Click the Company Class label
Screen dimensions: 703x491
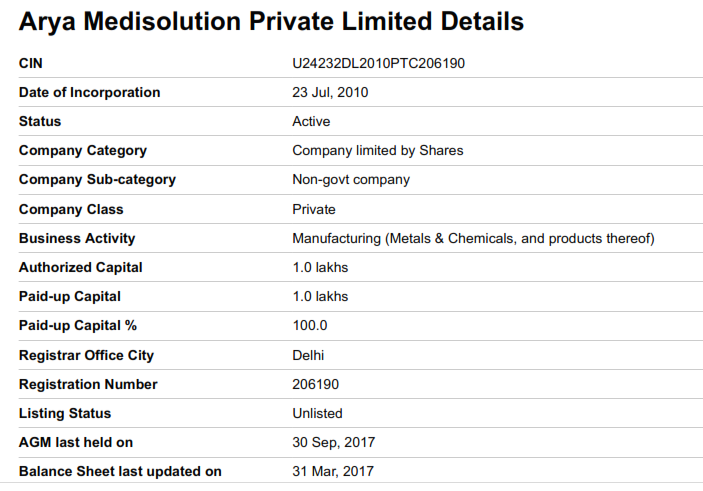71,209
